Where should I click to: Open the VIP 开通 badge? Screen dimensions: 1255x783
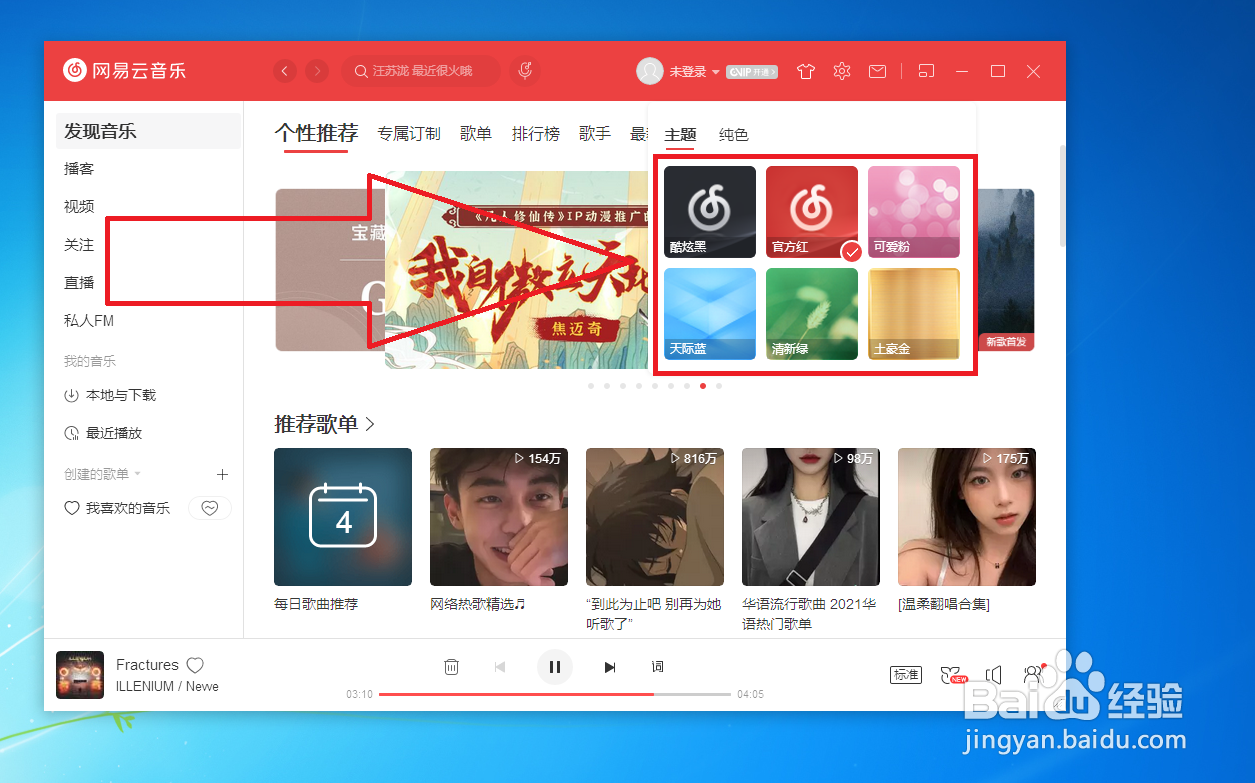(752, 72)
